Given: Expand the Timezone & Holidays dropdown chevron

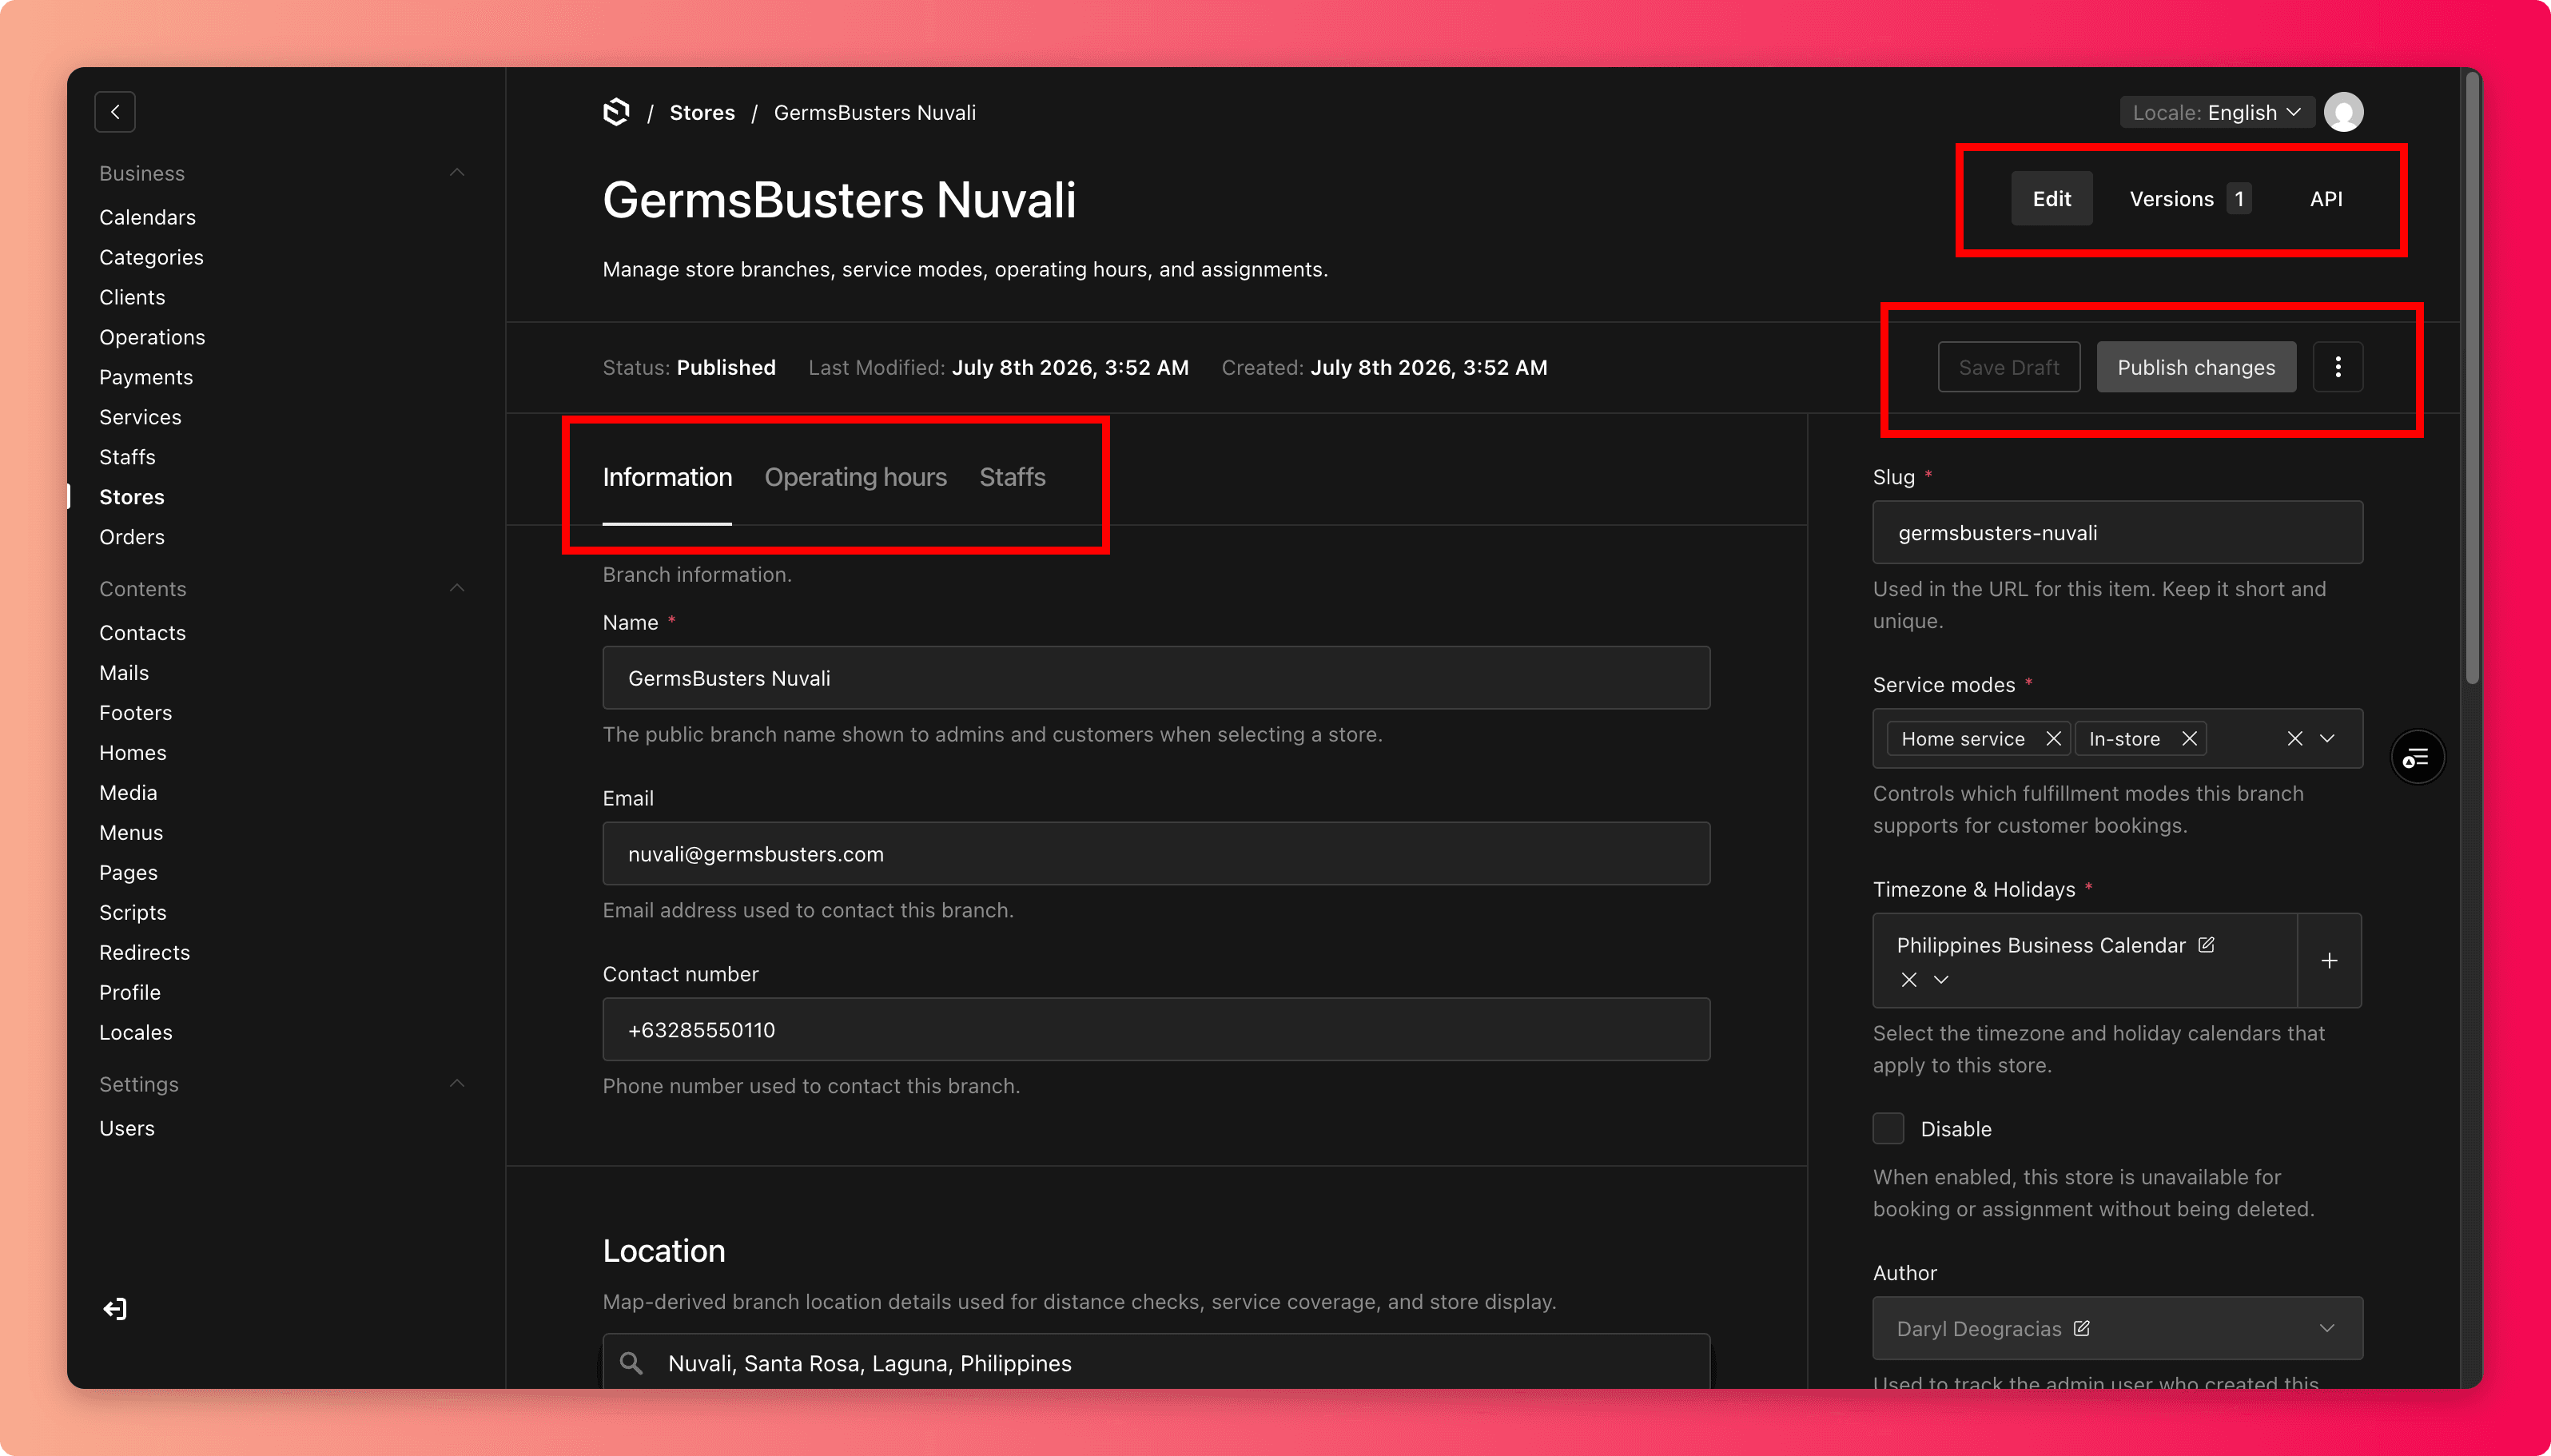Looking at the screenshot, I should click(x=1940, y=979).
